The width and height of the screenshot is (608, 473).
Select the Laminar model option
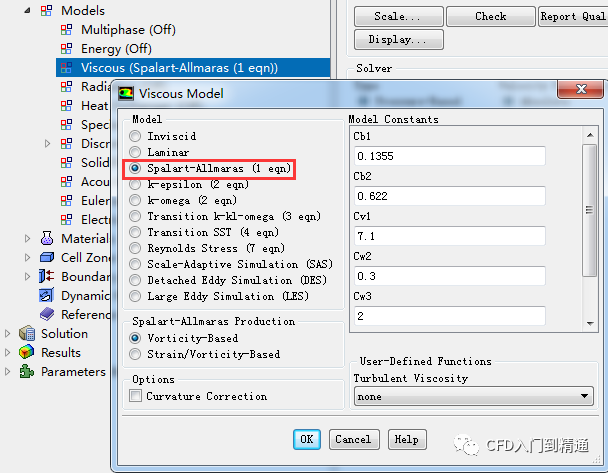135,152
